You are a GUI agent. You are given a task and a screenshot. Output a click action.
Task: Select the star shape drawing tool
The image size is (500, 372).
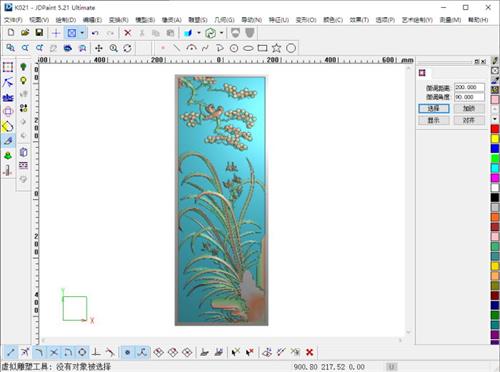276,48
